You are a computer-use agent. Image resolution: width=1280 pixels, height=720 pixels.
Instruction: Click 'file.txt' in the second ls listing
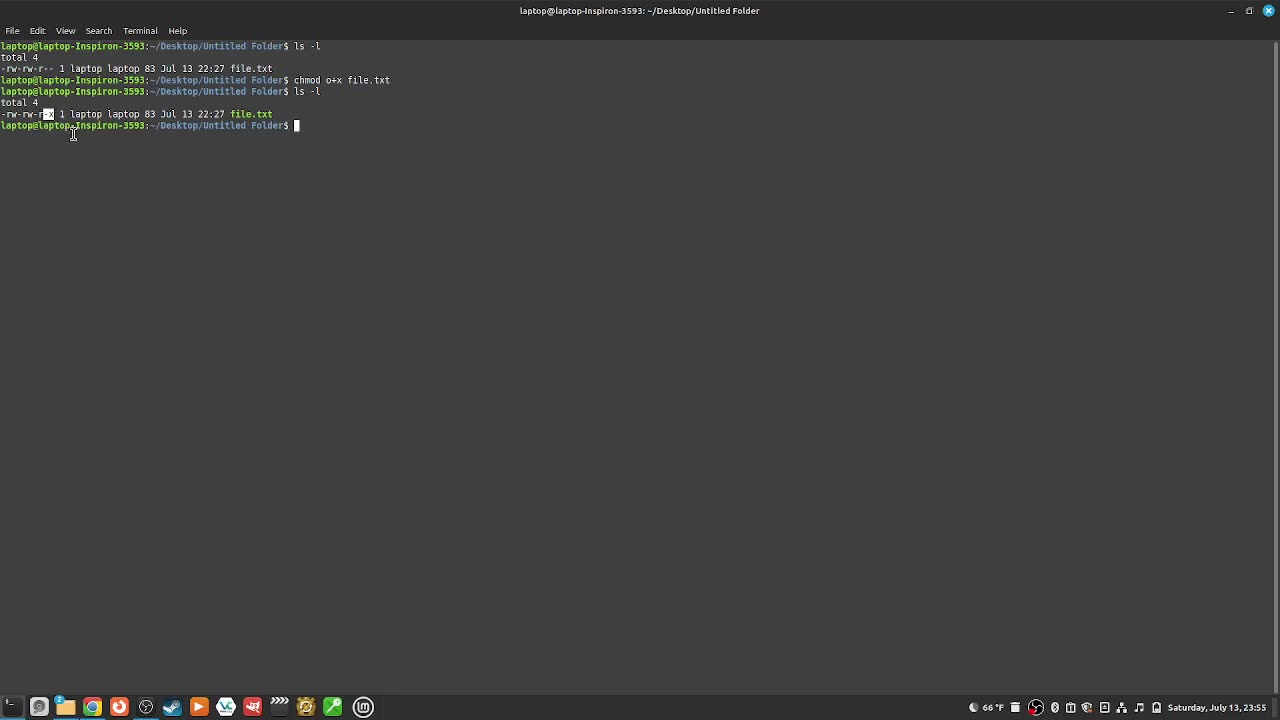pyautogui.click(x=251, y=114)
